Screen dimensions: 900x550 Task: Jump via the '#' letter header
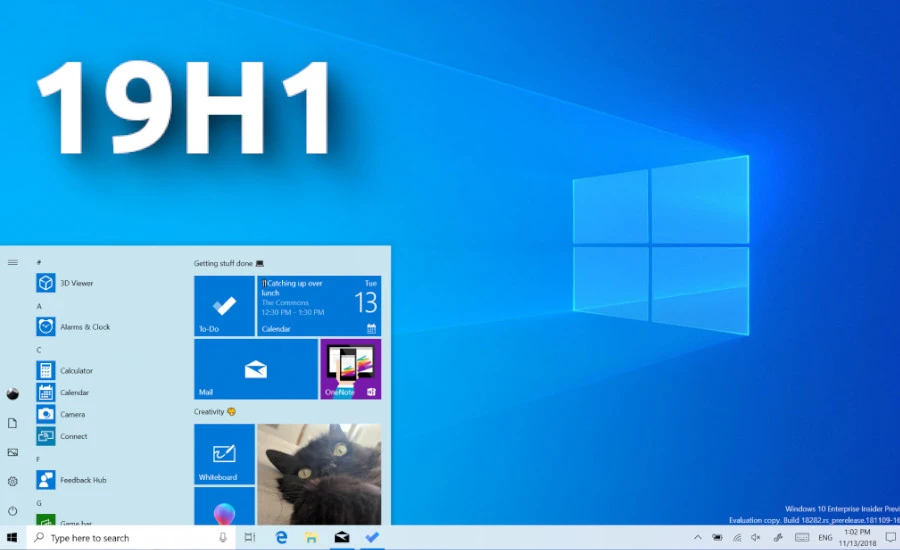point(39,262)
